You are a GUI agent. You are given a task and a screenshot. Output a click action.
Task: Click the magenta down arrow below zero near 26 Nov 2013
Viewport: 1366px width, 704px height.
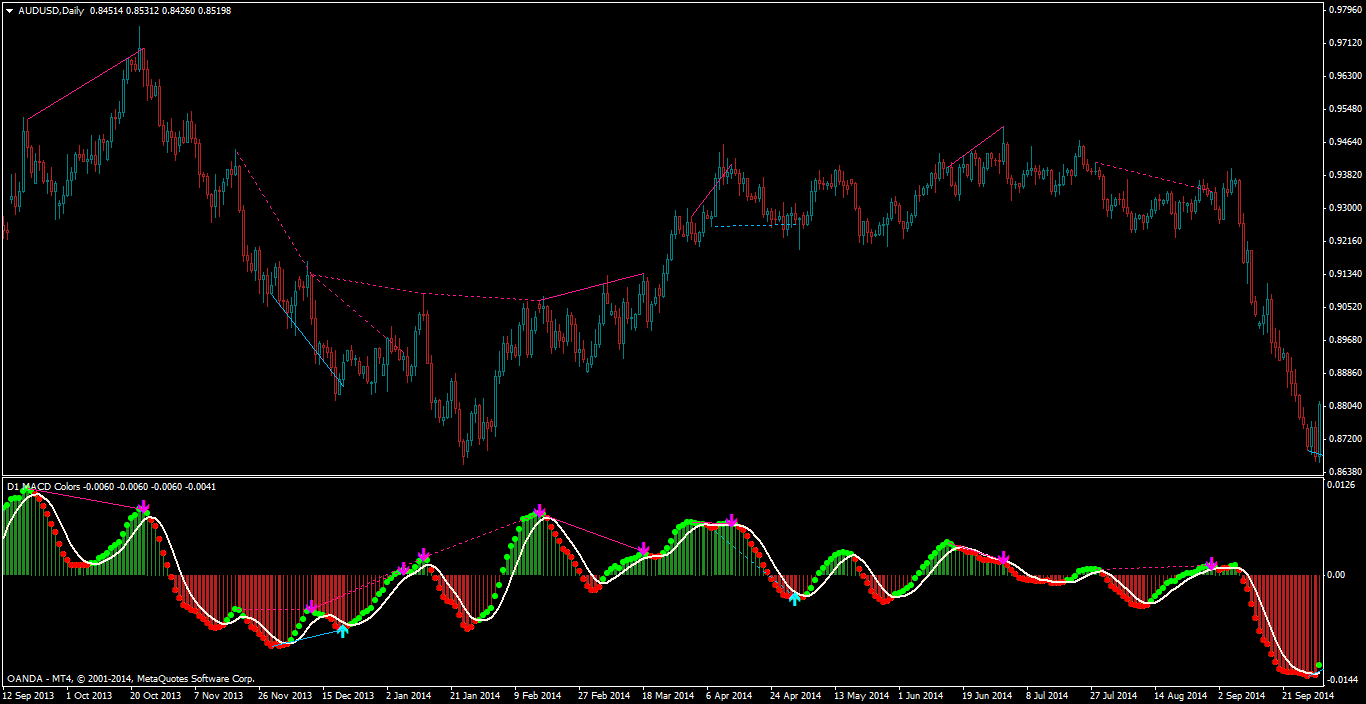coord(311,606)
